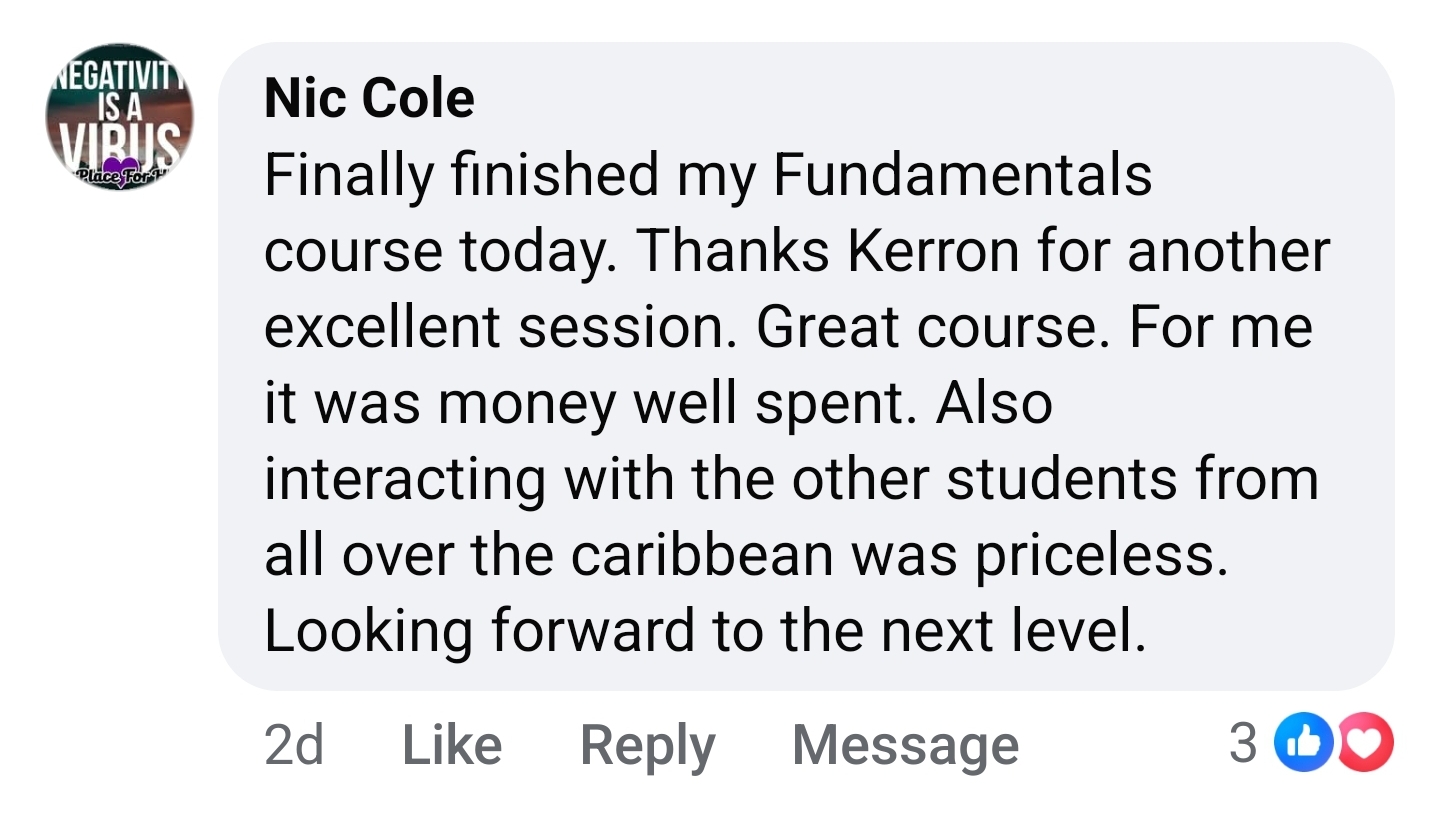
Task: Click the word "Fundamentals" in the comment
Action: 962,175
